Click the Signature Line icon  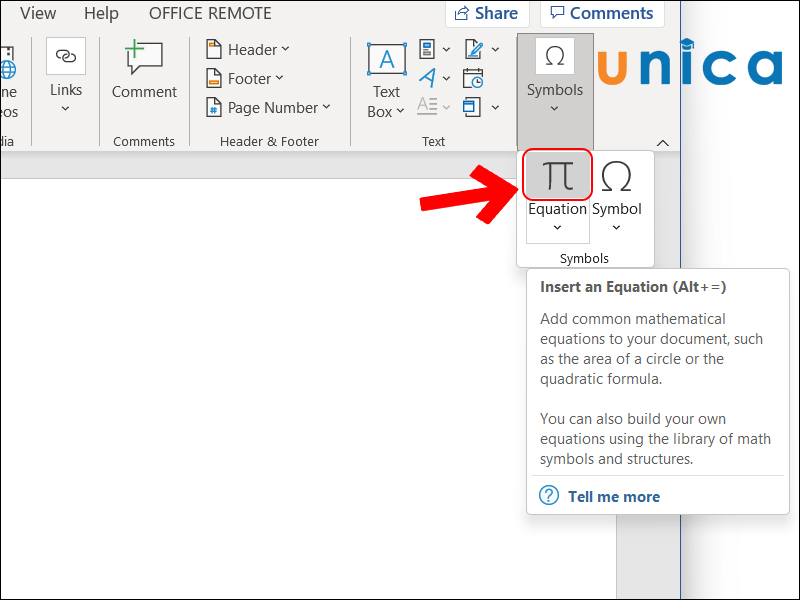tap(474, 49)
